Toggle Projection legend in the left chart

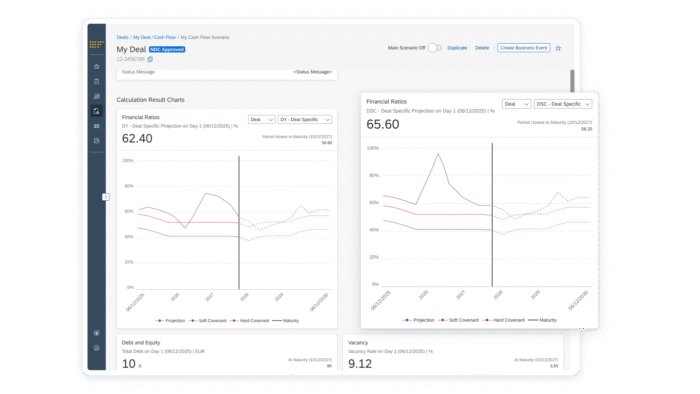tap(170, 320)
